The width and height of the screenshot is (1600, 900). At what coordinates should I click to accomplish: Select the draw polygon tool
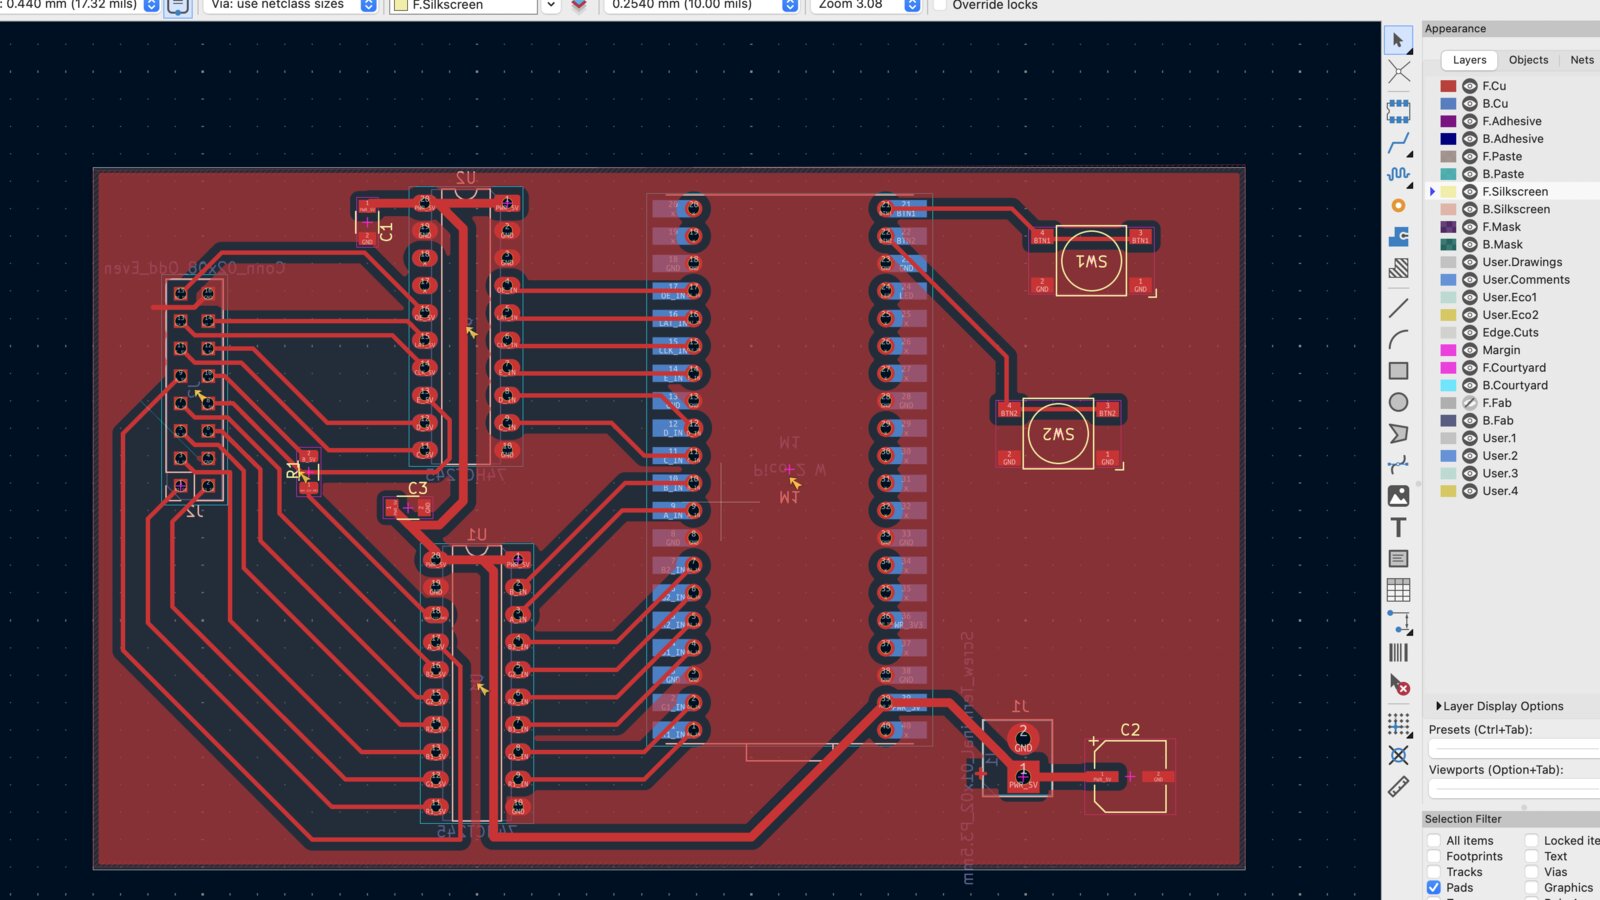pos(1398,434)
